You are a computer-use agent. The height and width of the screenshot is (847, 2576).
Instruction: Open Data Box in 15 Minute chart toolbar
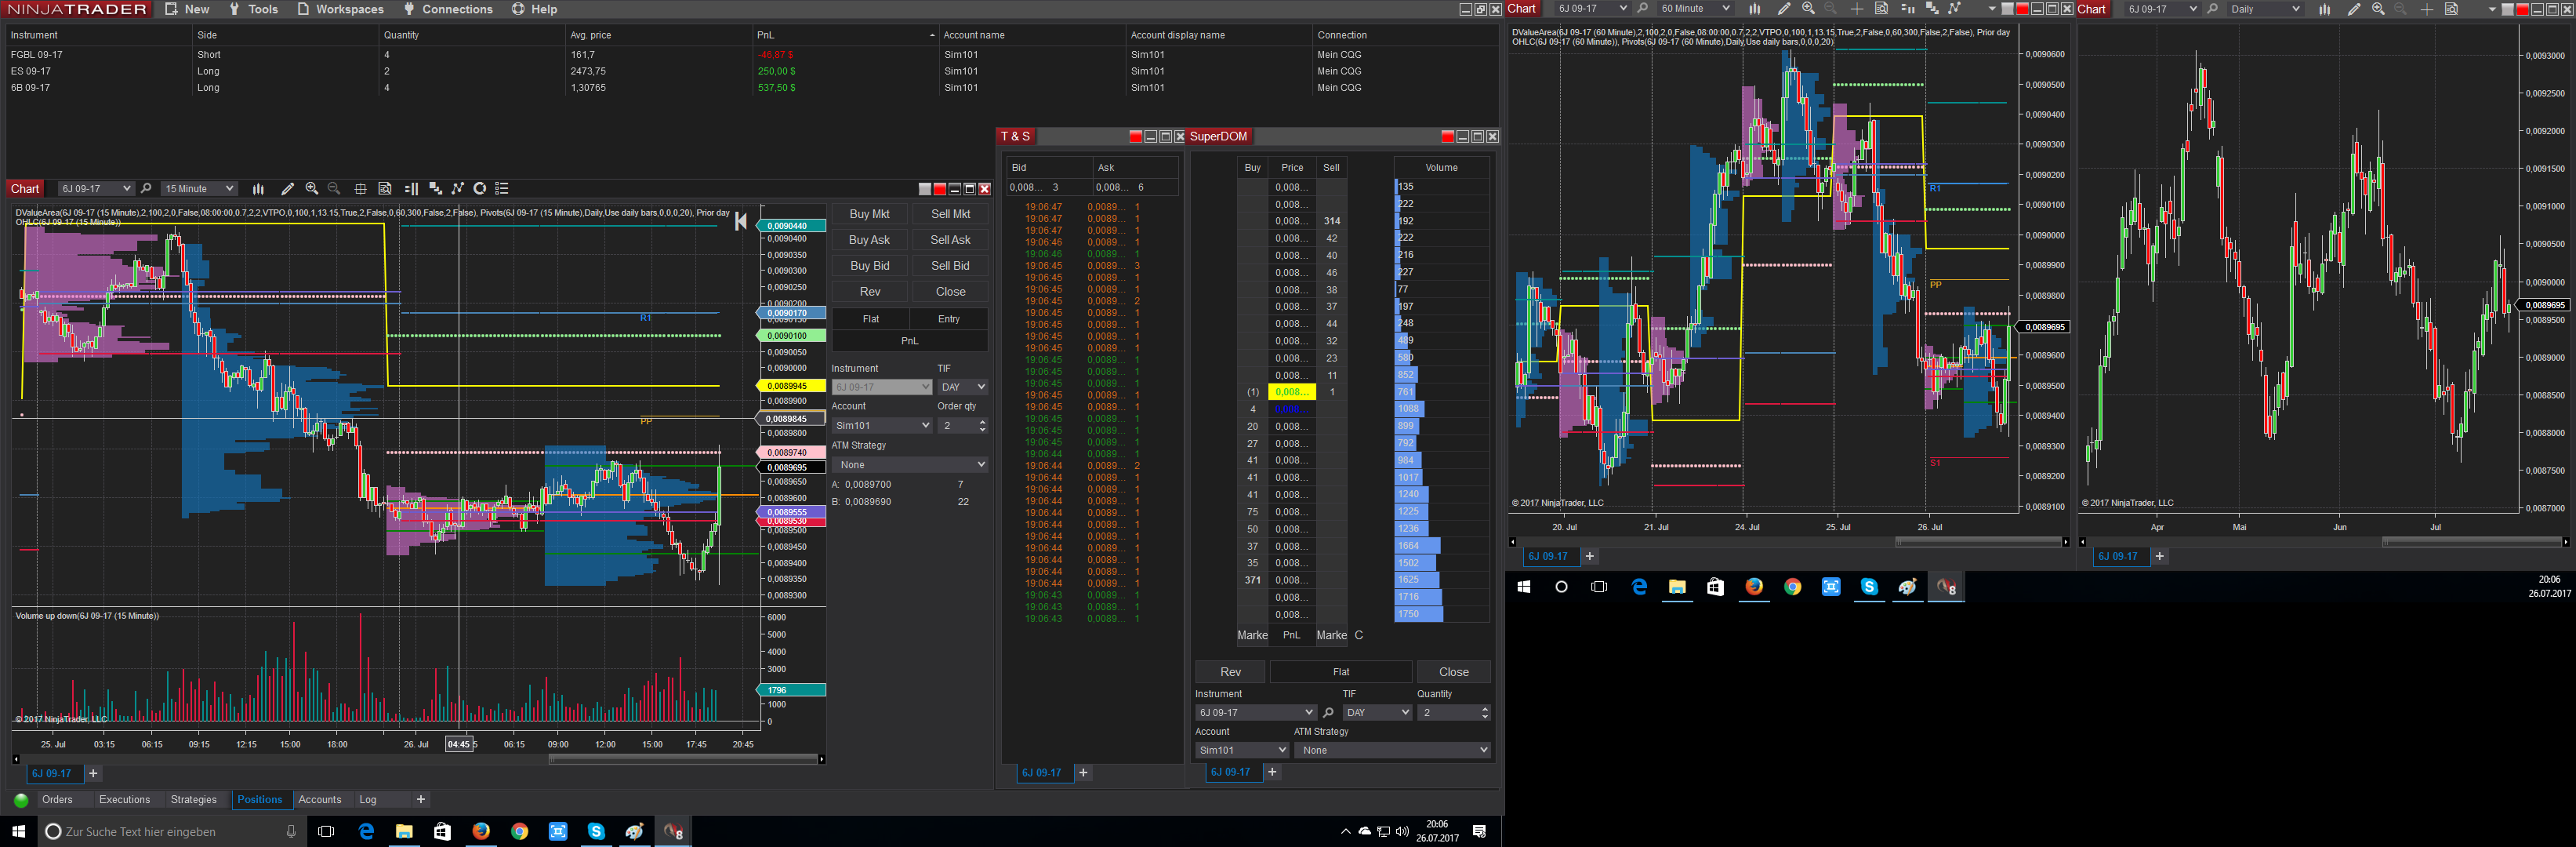pyautogui.click(x=385, y=188)
